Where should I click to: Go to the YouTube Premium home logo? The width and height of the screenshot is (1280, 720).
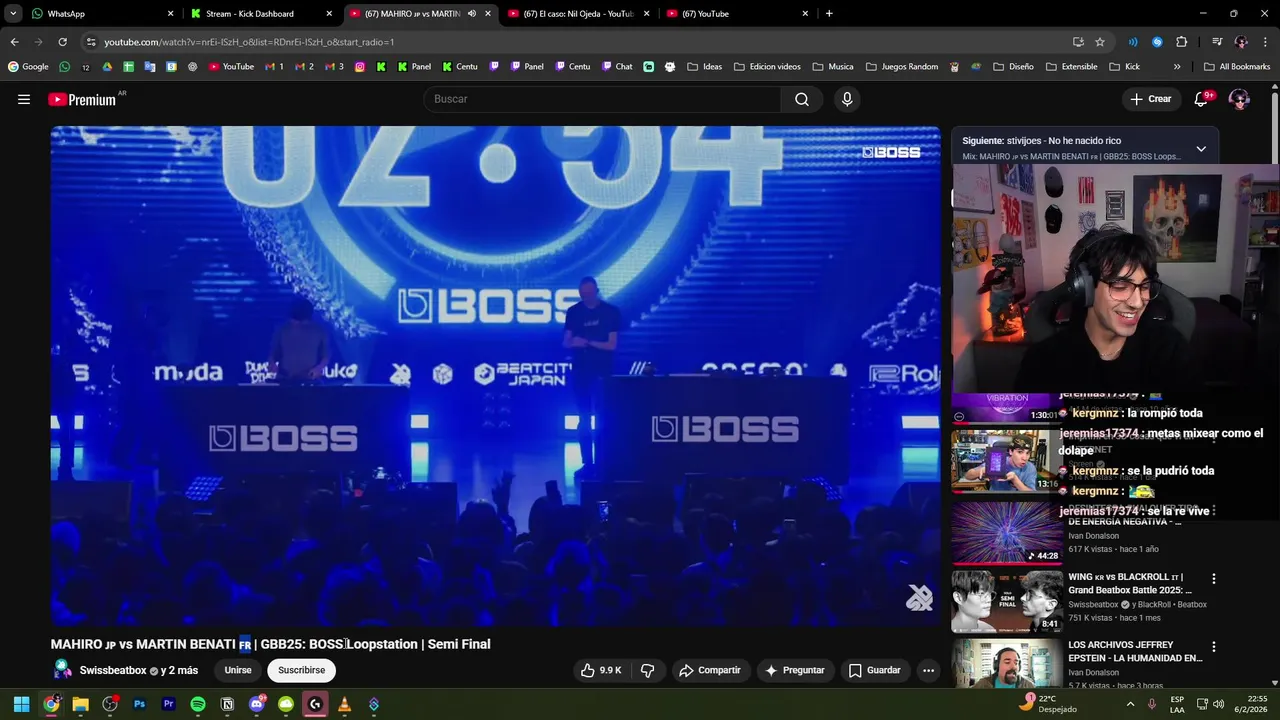(x=82, y=99)
